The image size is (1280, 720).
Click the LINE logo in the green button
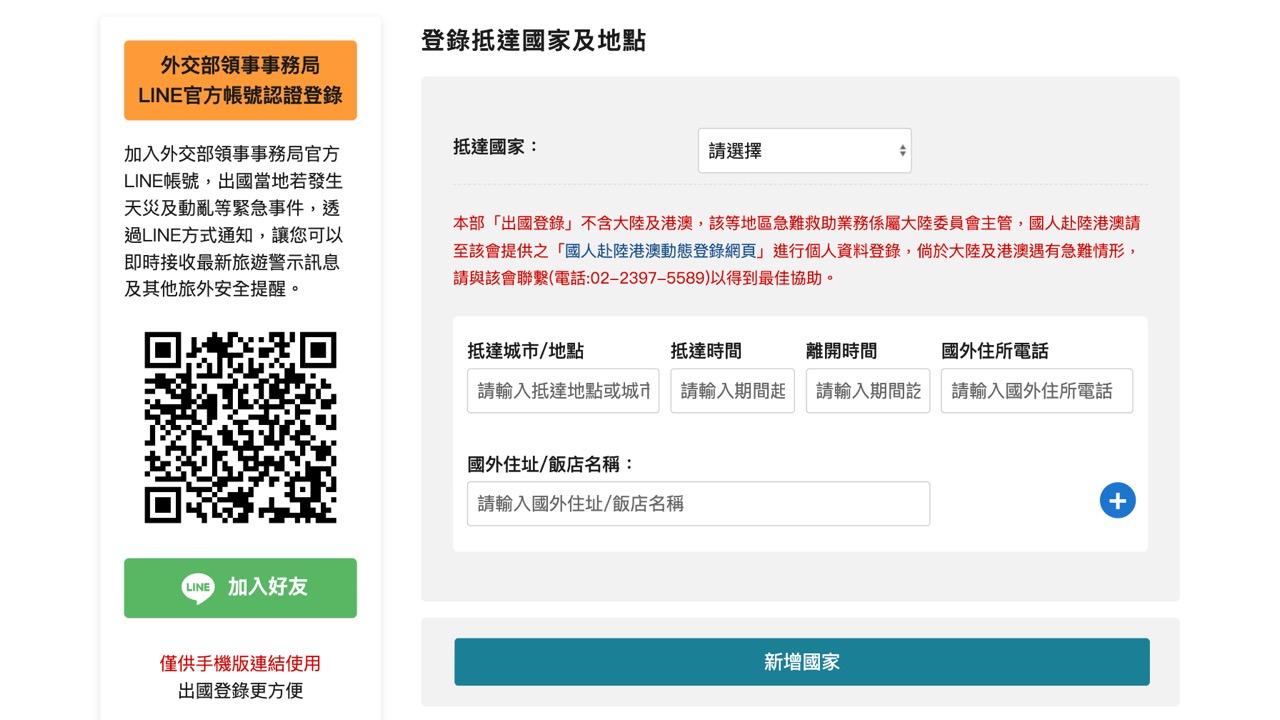point(198,588)
